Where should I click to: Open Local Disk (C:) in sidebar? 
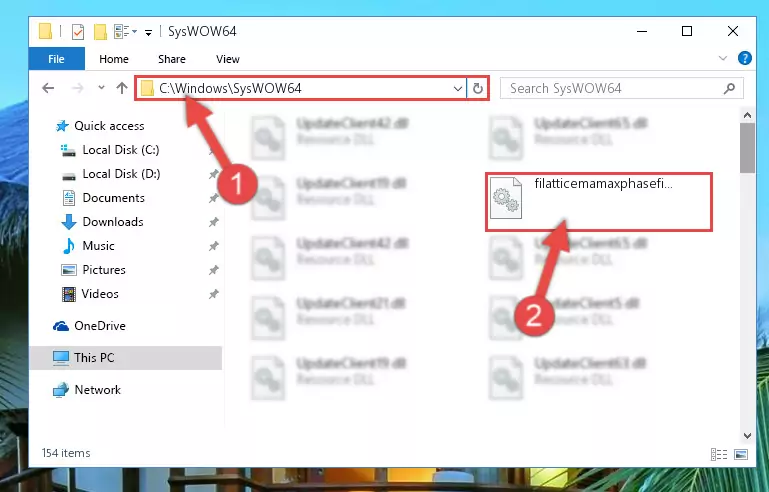coord(121,150)
